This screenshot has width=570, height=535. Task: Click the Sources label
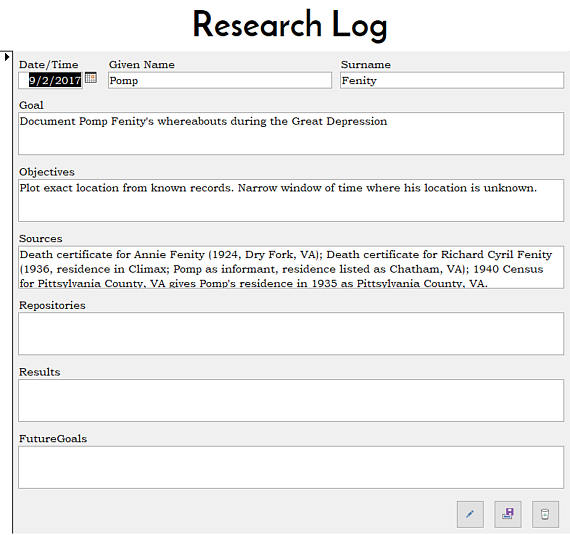pyautogui.click(x=41, y=239)
